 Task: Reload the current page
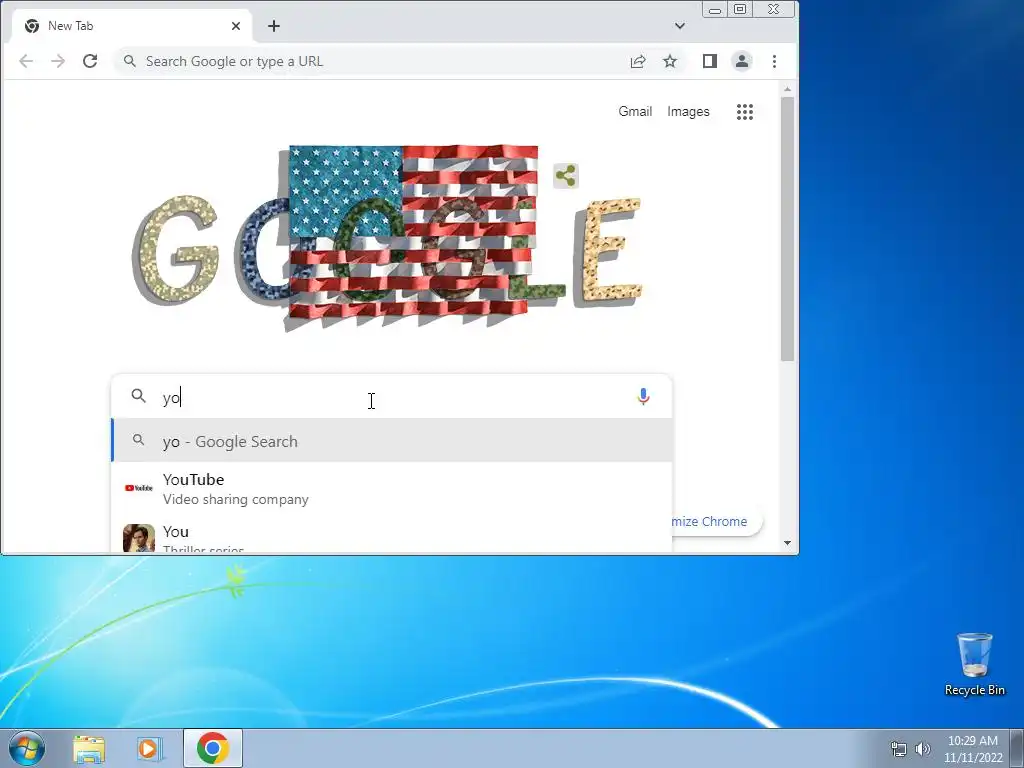click(90, 61)
